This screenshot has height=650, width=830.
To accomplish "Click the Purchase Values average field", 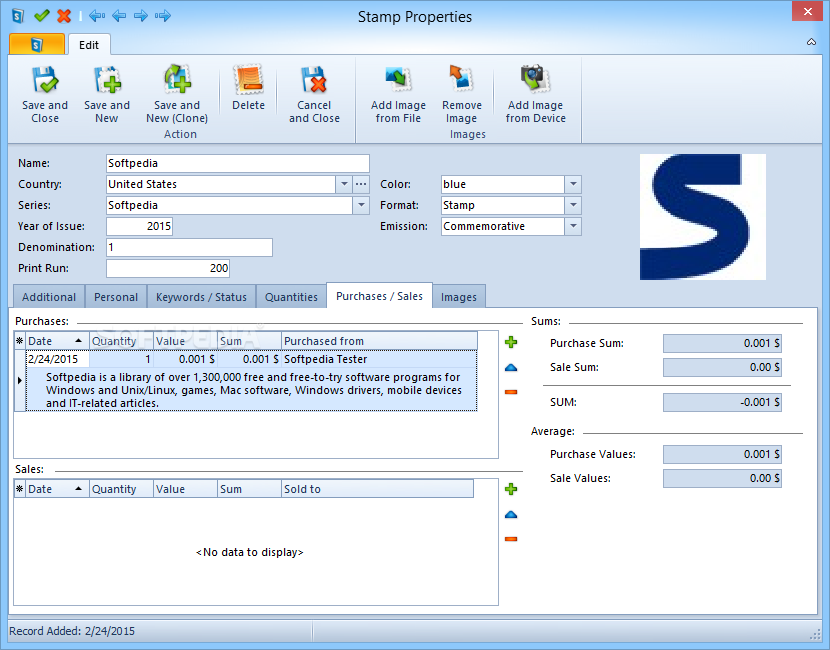I will 722,454.
